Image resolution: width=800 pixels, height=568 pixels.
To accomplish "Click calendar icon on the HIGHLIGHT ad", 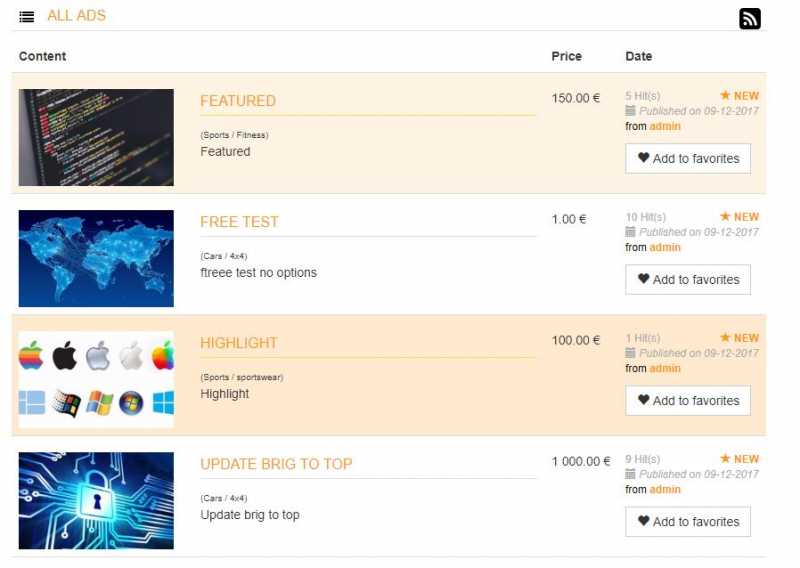I will click(630, 353).
